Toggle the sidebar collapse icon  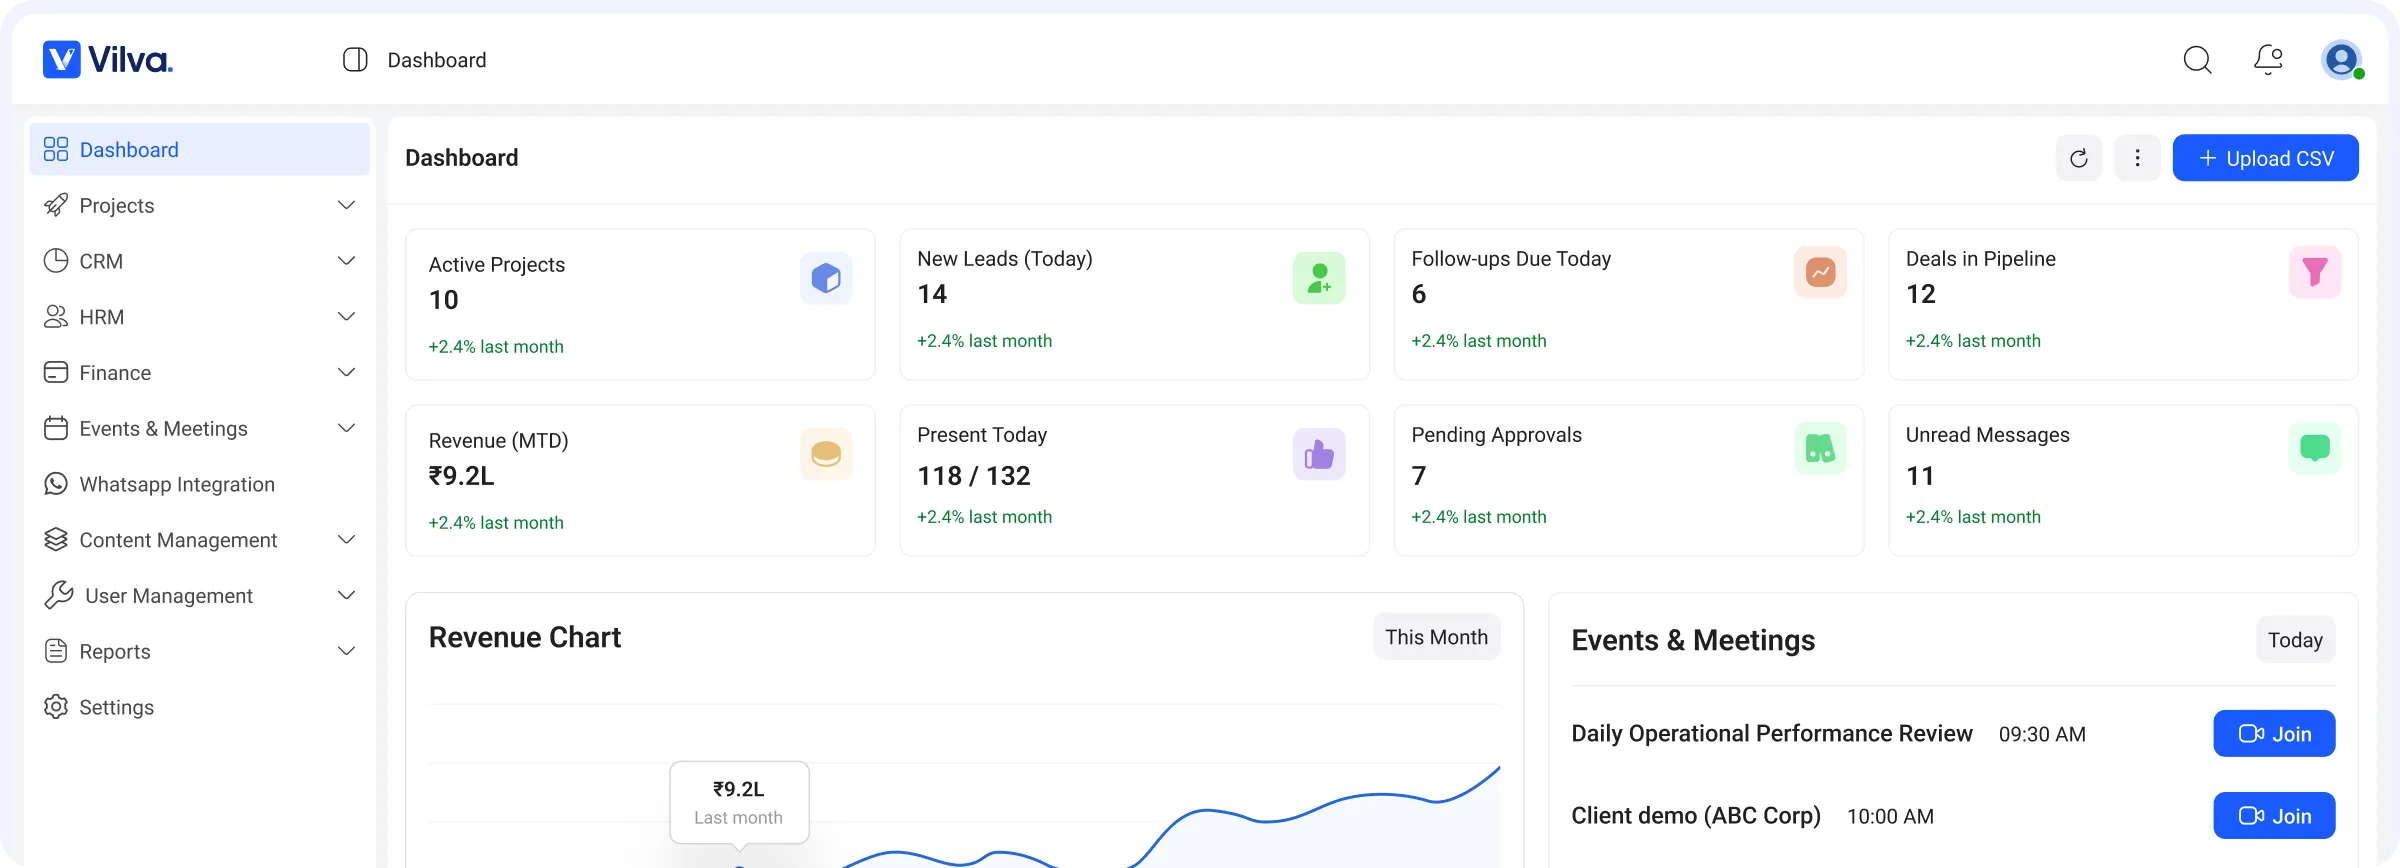click(x=355, y=60)
